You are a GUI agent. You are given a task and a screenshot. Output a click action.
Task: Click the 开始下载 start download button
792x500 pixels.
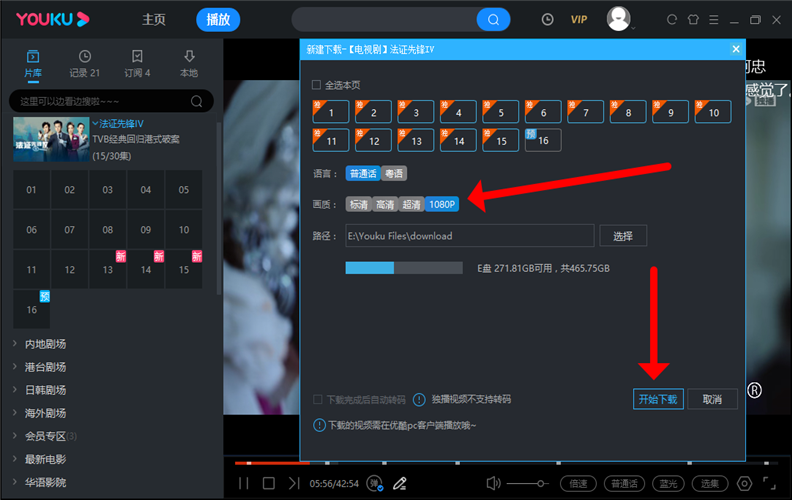pyautogui.click(x=657, y=399)
